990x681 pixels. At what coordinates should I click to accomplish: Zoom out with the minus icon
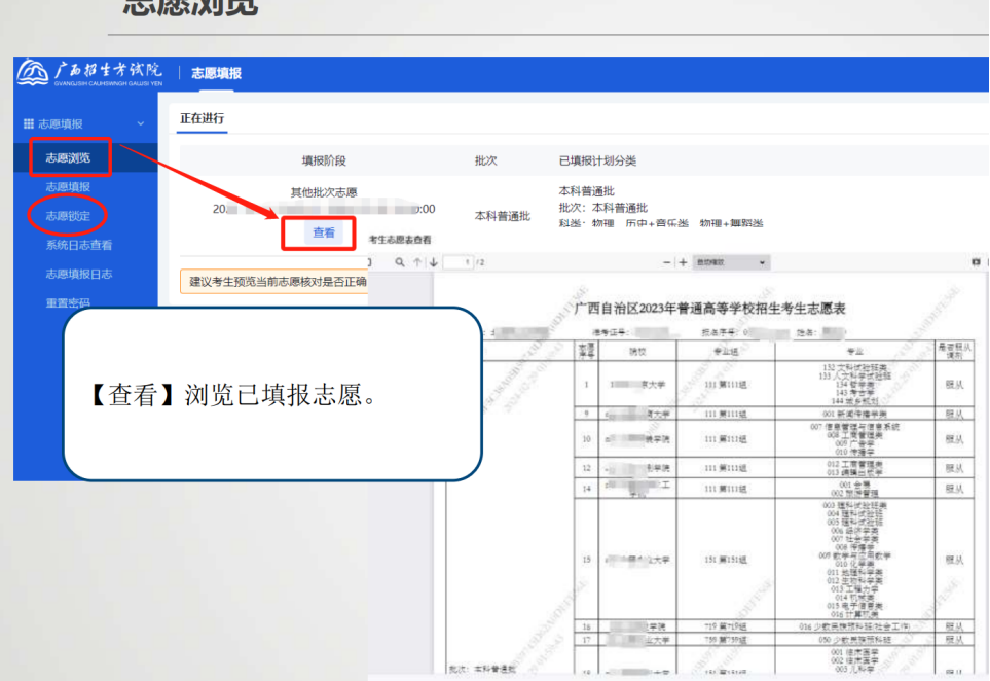(x=665, y=261)
